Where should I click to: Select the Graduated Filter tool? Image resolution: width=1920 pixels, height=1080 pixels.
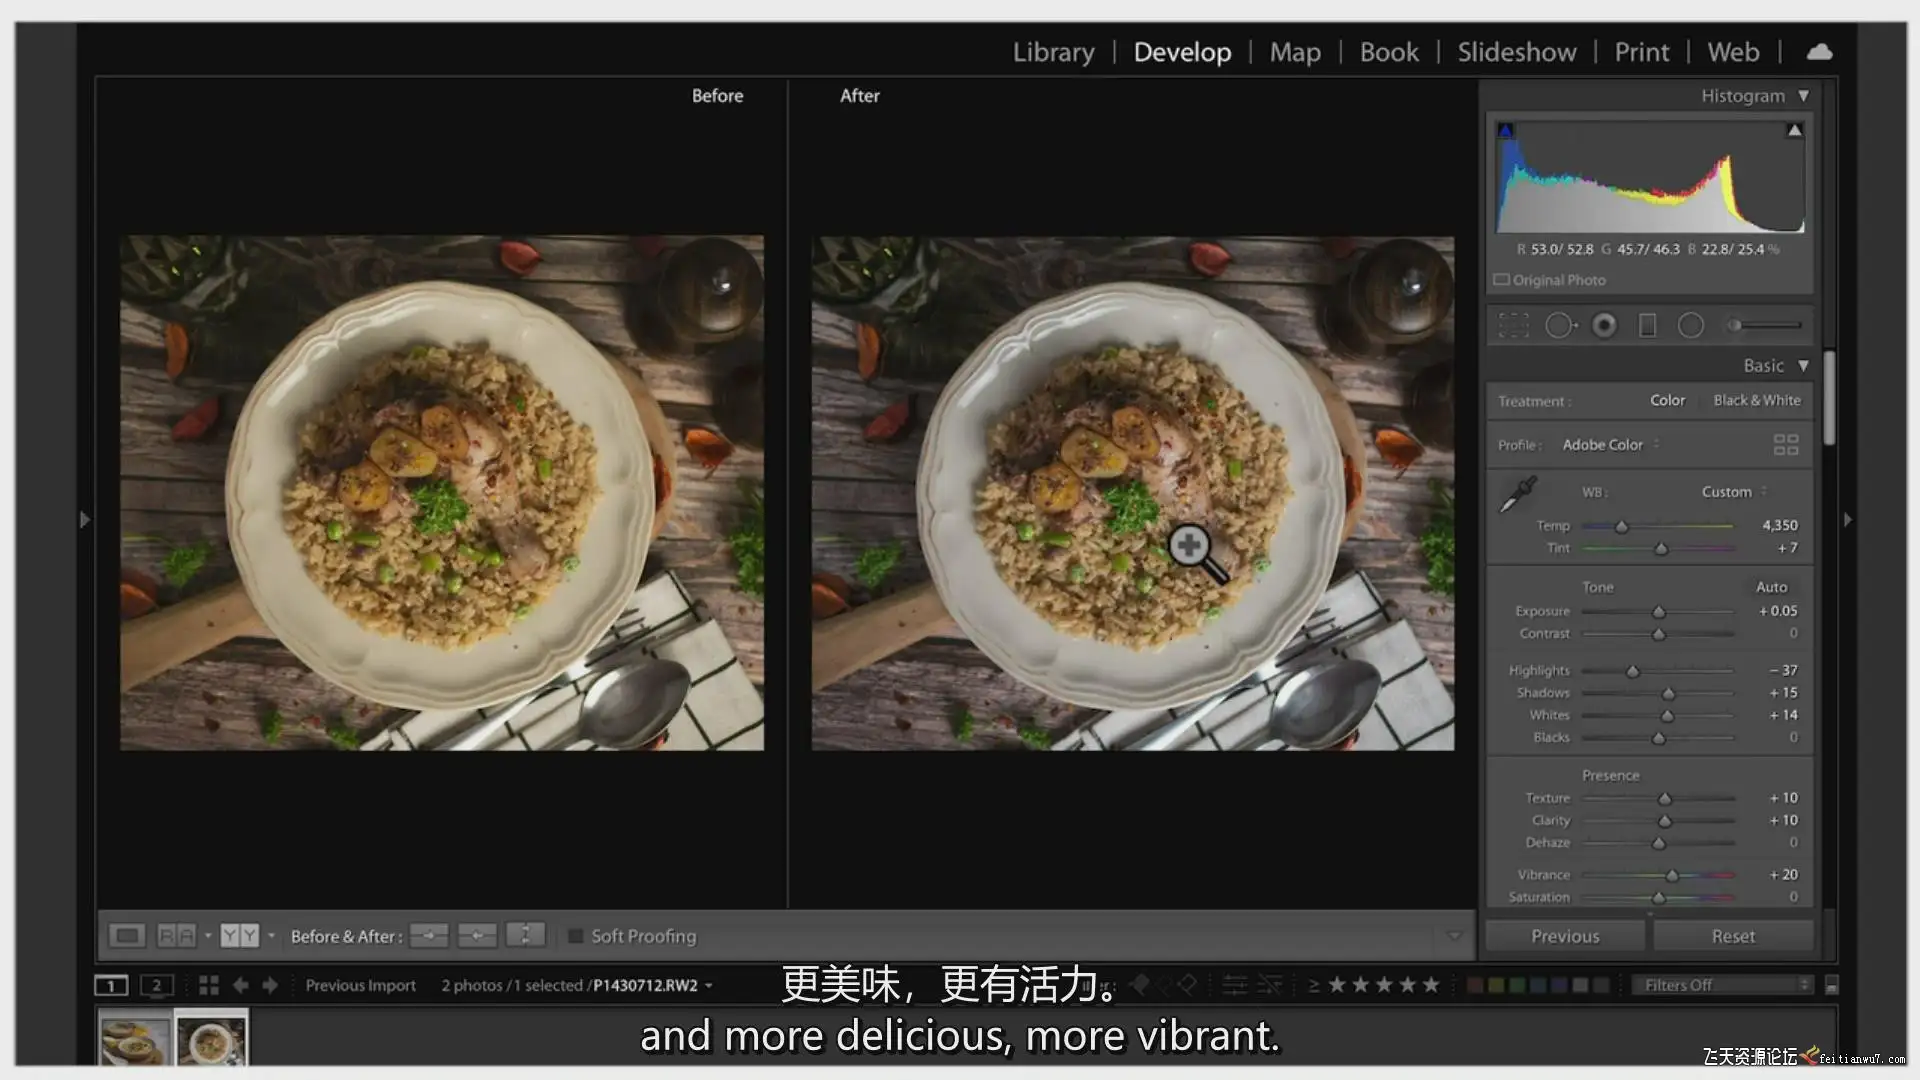click(1647, 325)
